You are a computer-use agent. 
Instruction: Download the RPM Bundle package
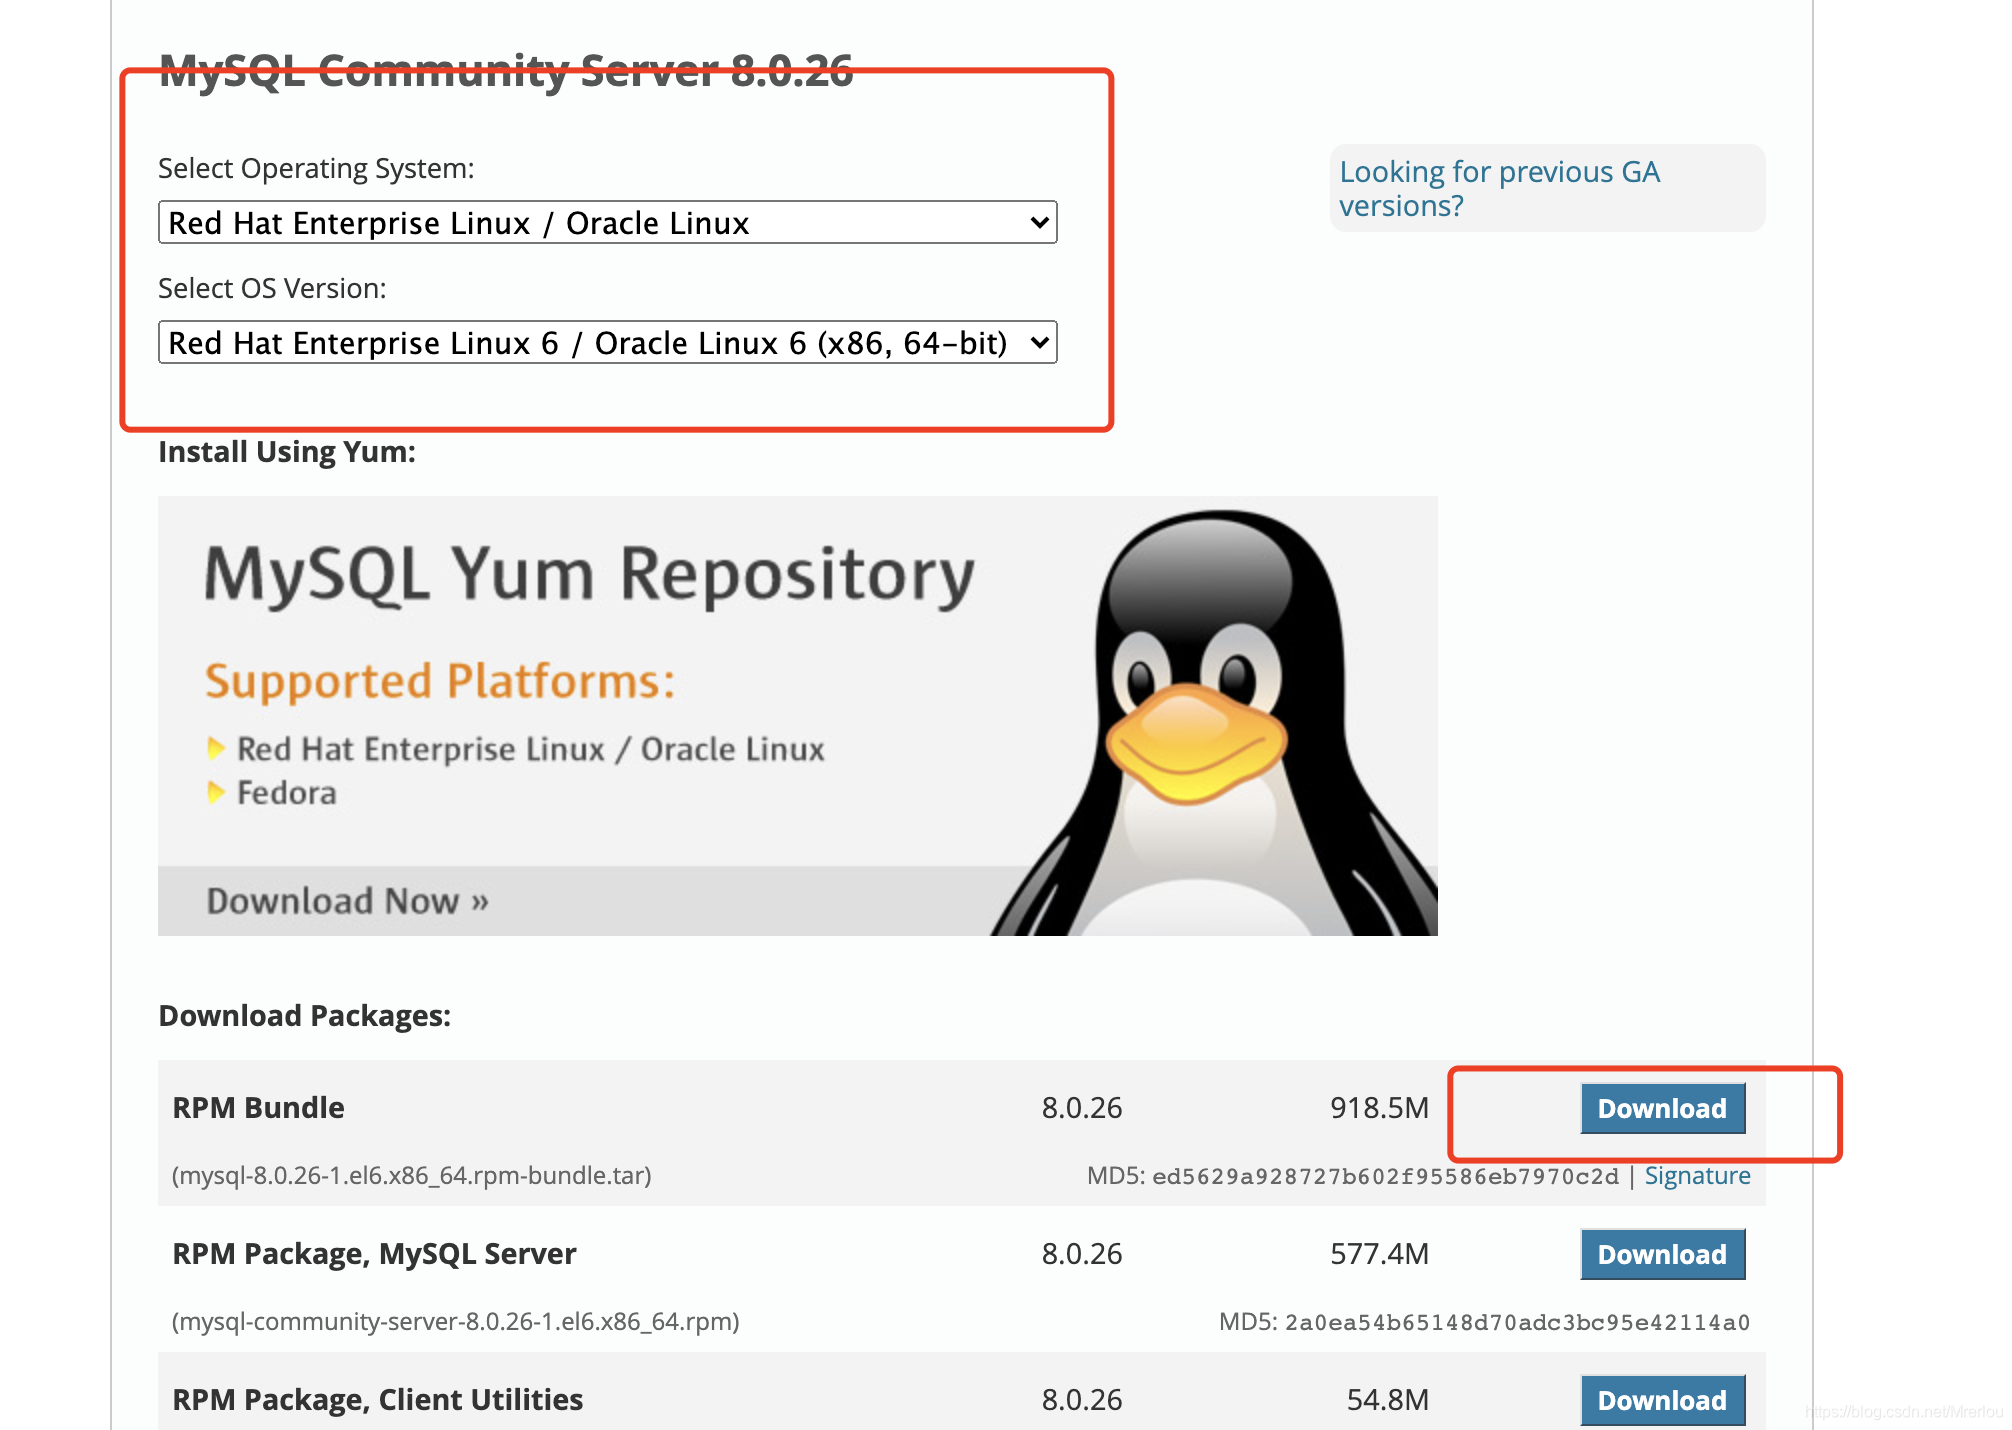(1662, 1108)
